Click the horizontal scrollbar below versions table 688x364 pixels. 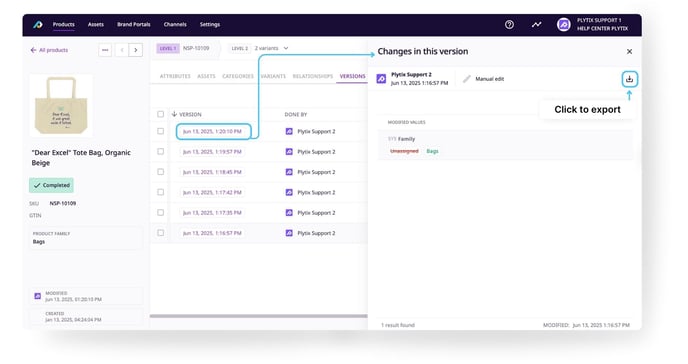click(258, 316)
